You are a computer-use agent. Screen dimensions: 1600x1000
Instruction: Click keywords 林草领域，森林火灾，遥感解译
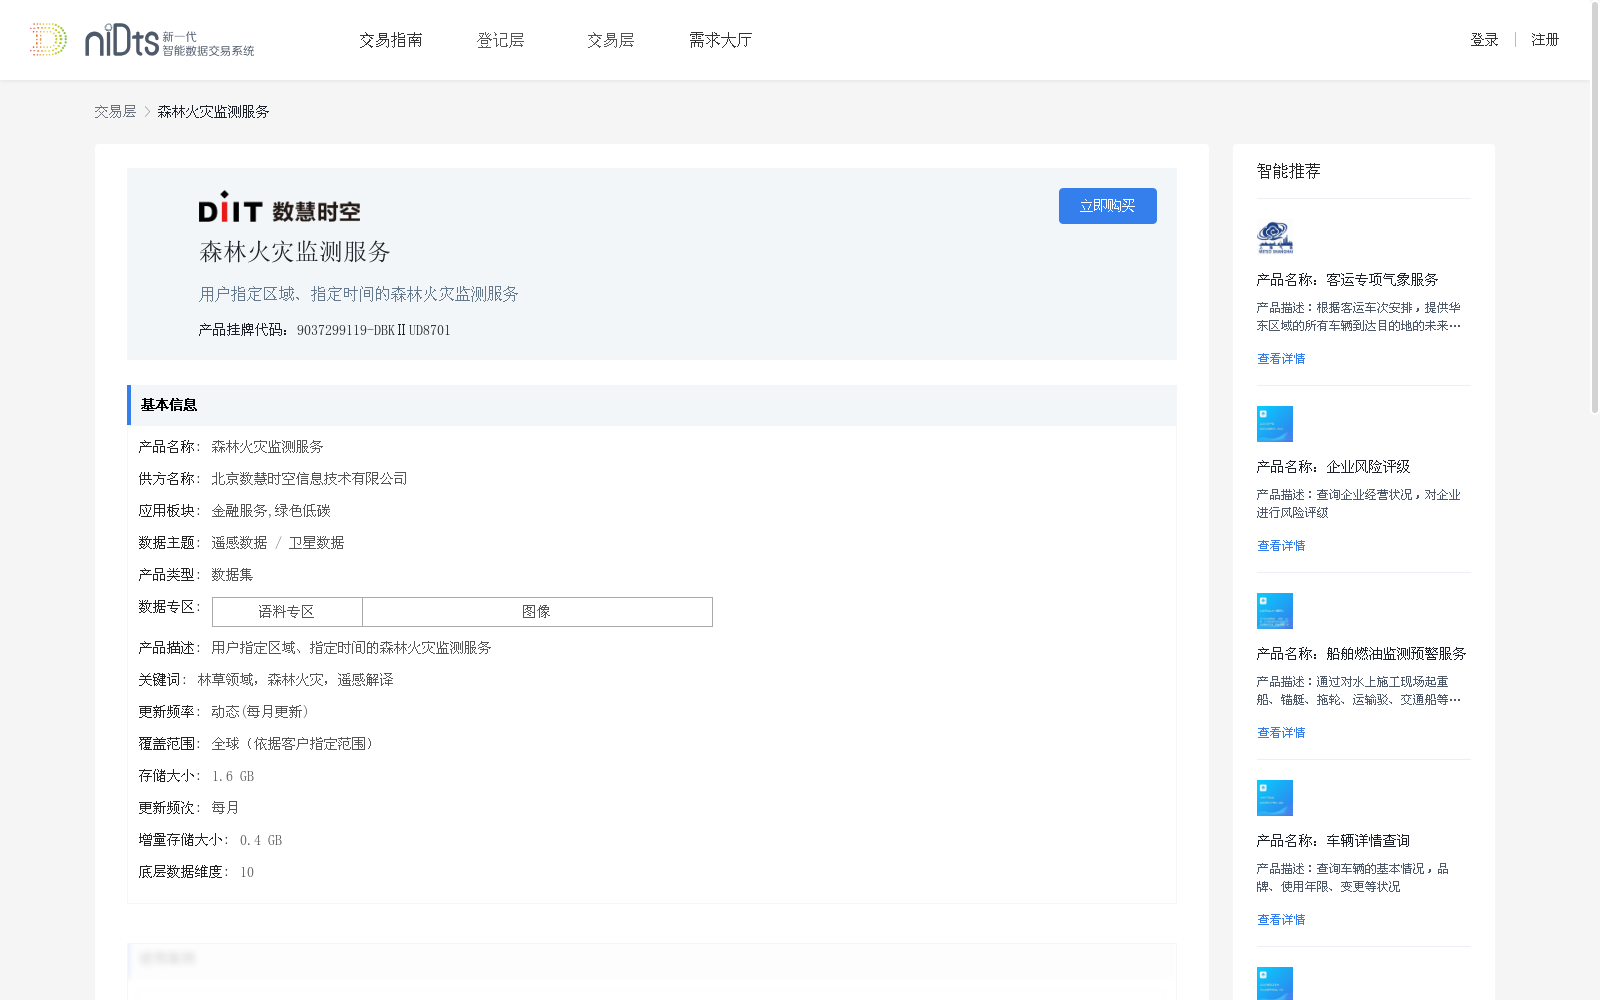click(x=295, y=680)
